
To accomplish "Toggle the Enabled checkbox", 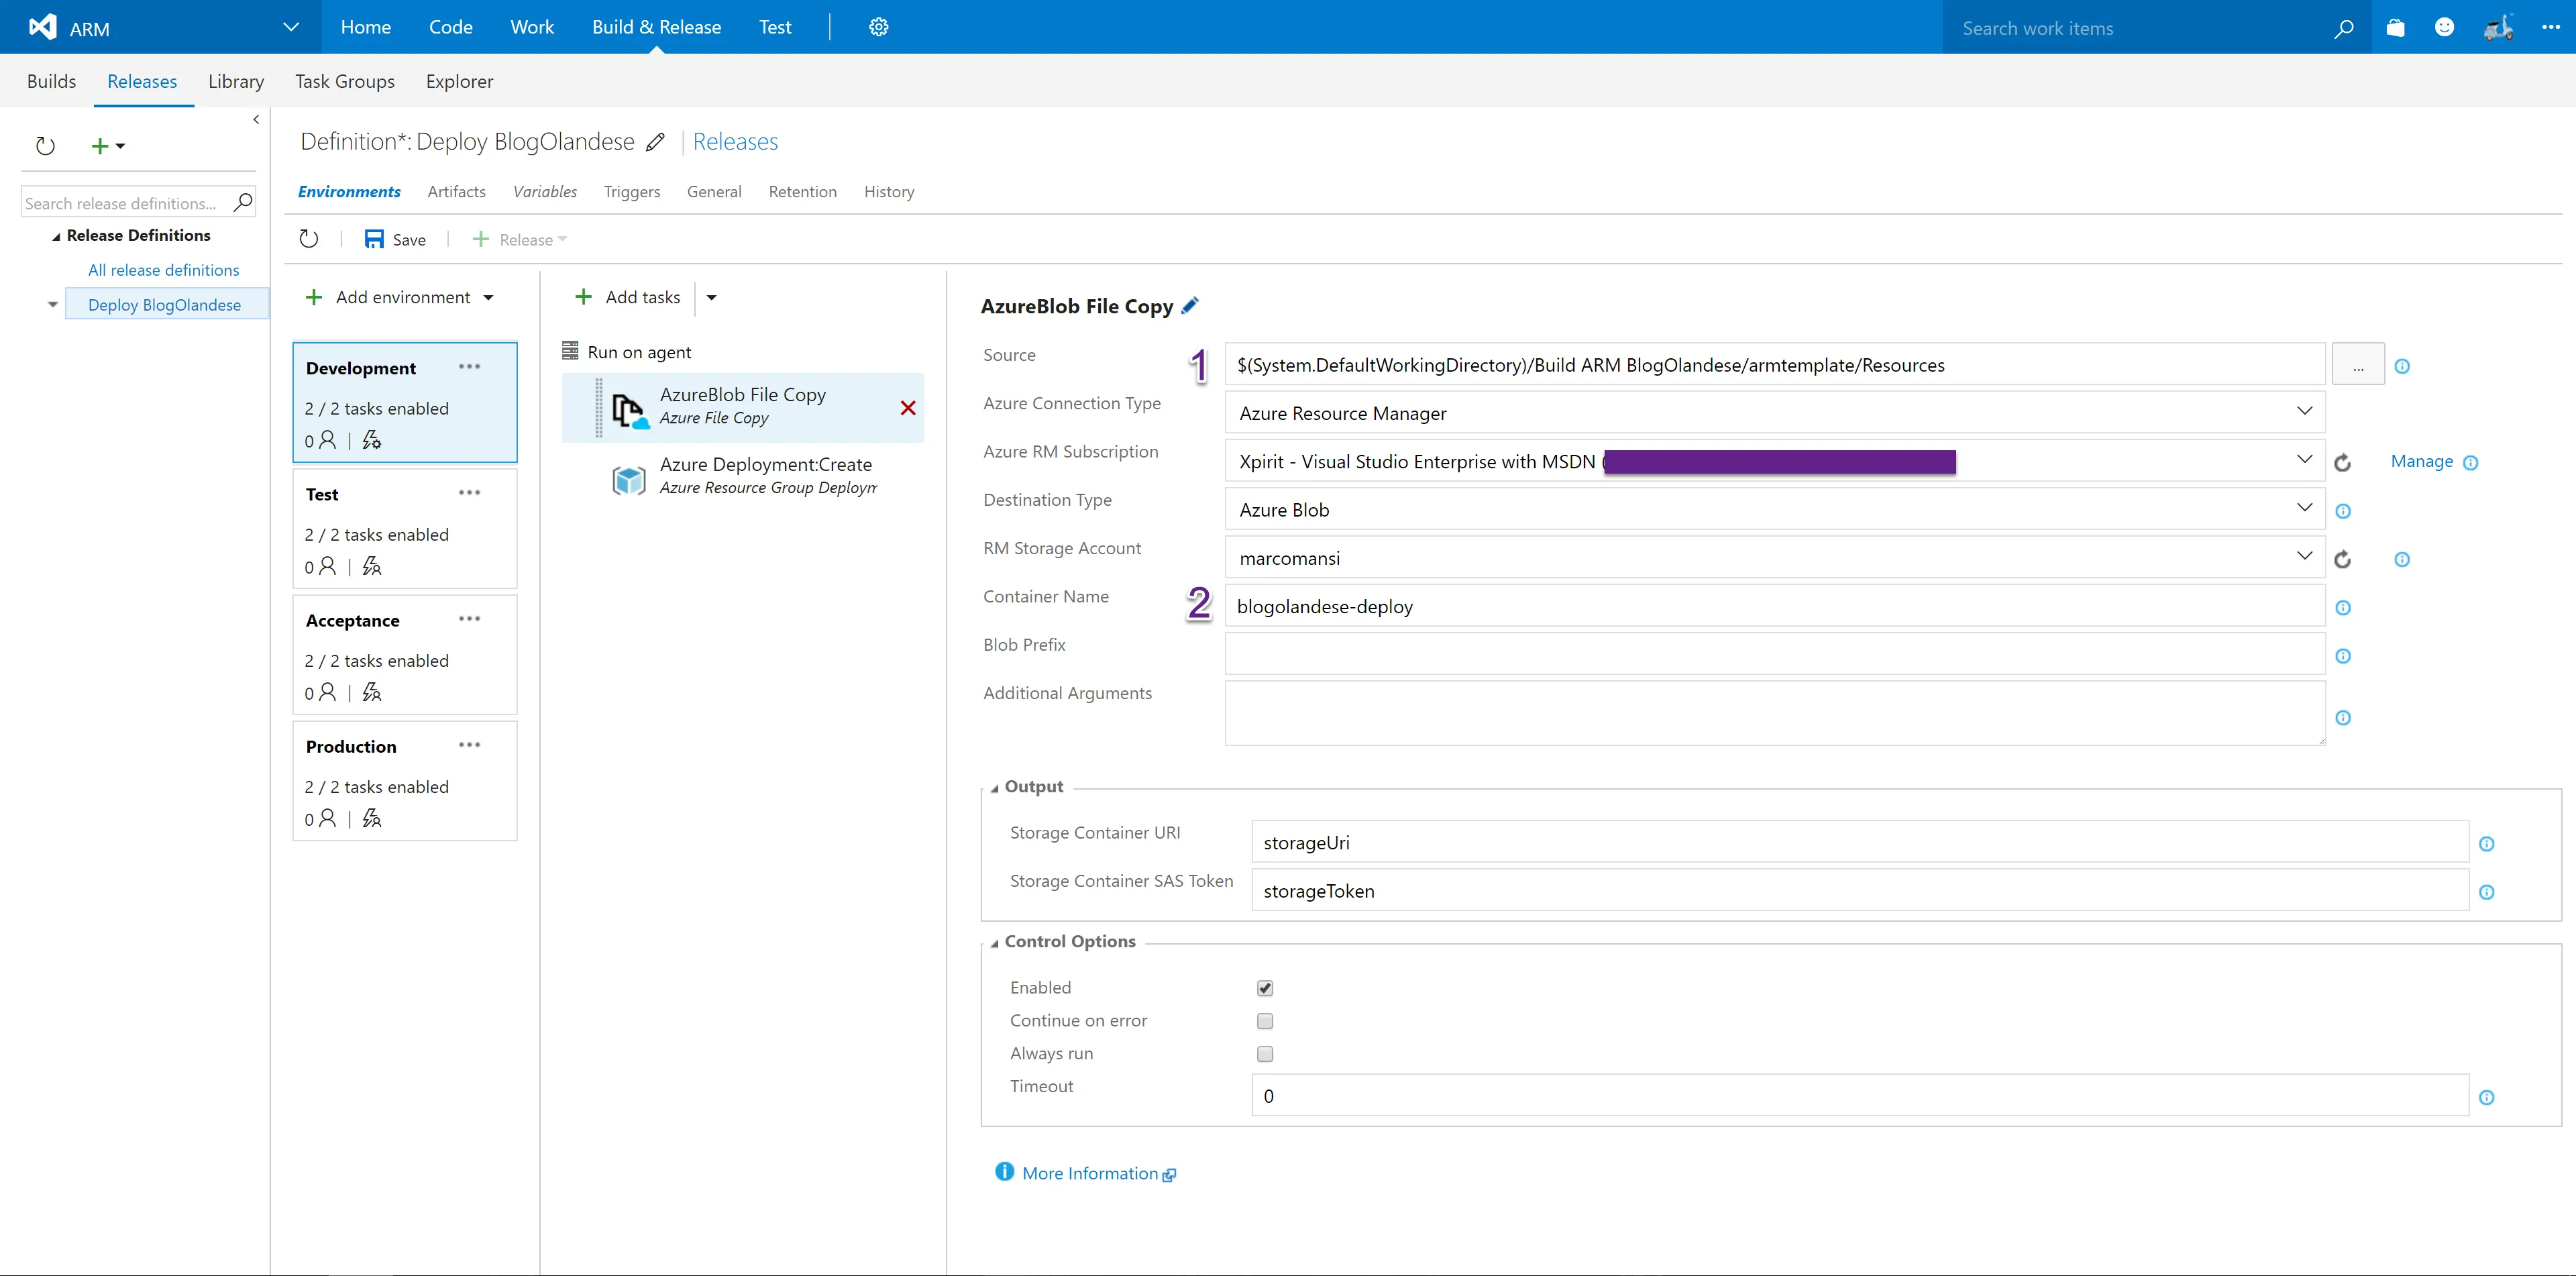I will tap(1265, 988).
